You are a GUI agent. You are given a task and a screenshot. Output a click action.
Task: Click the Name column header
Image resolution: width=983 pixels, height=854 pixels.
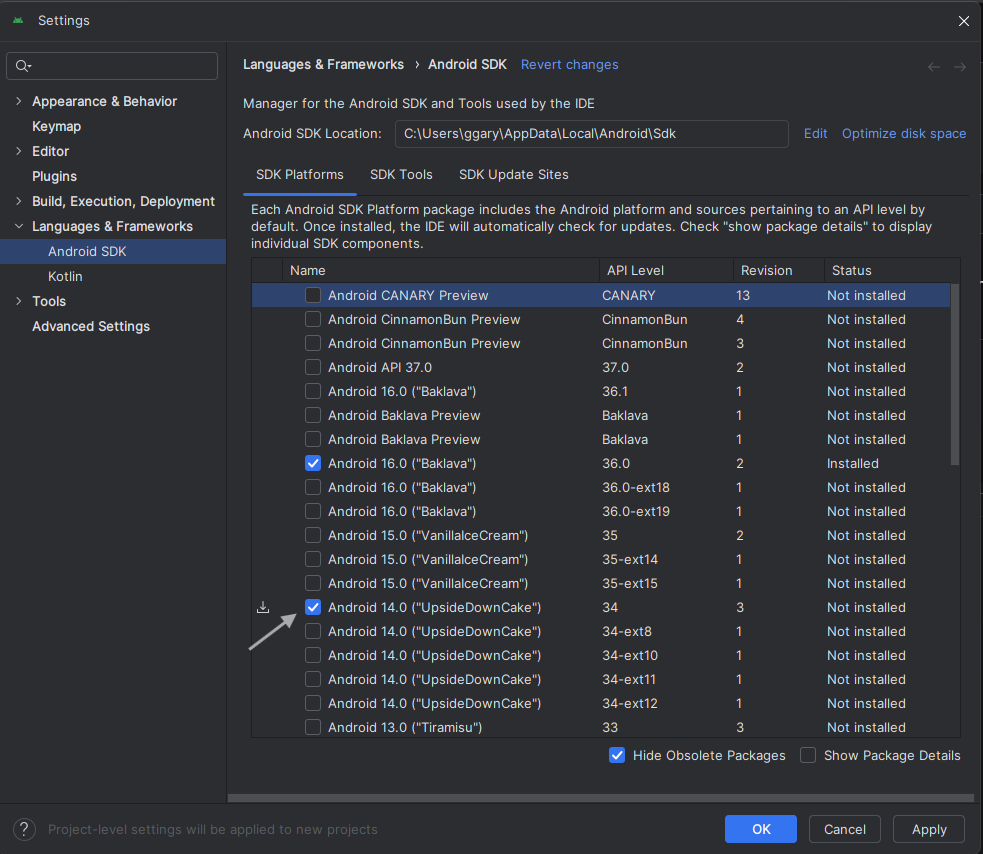click(441, 270)
